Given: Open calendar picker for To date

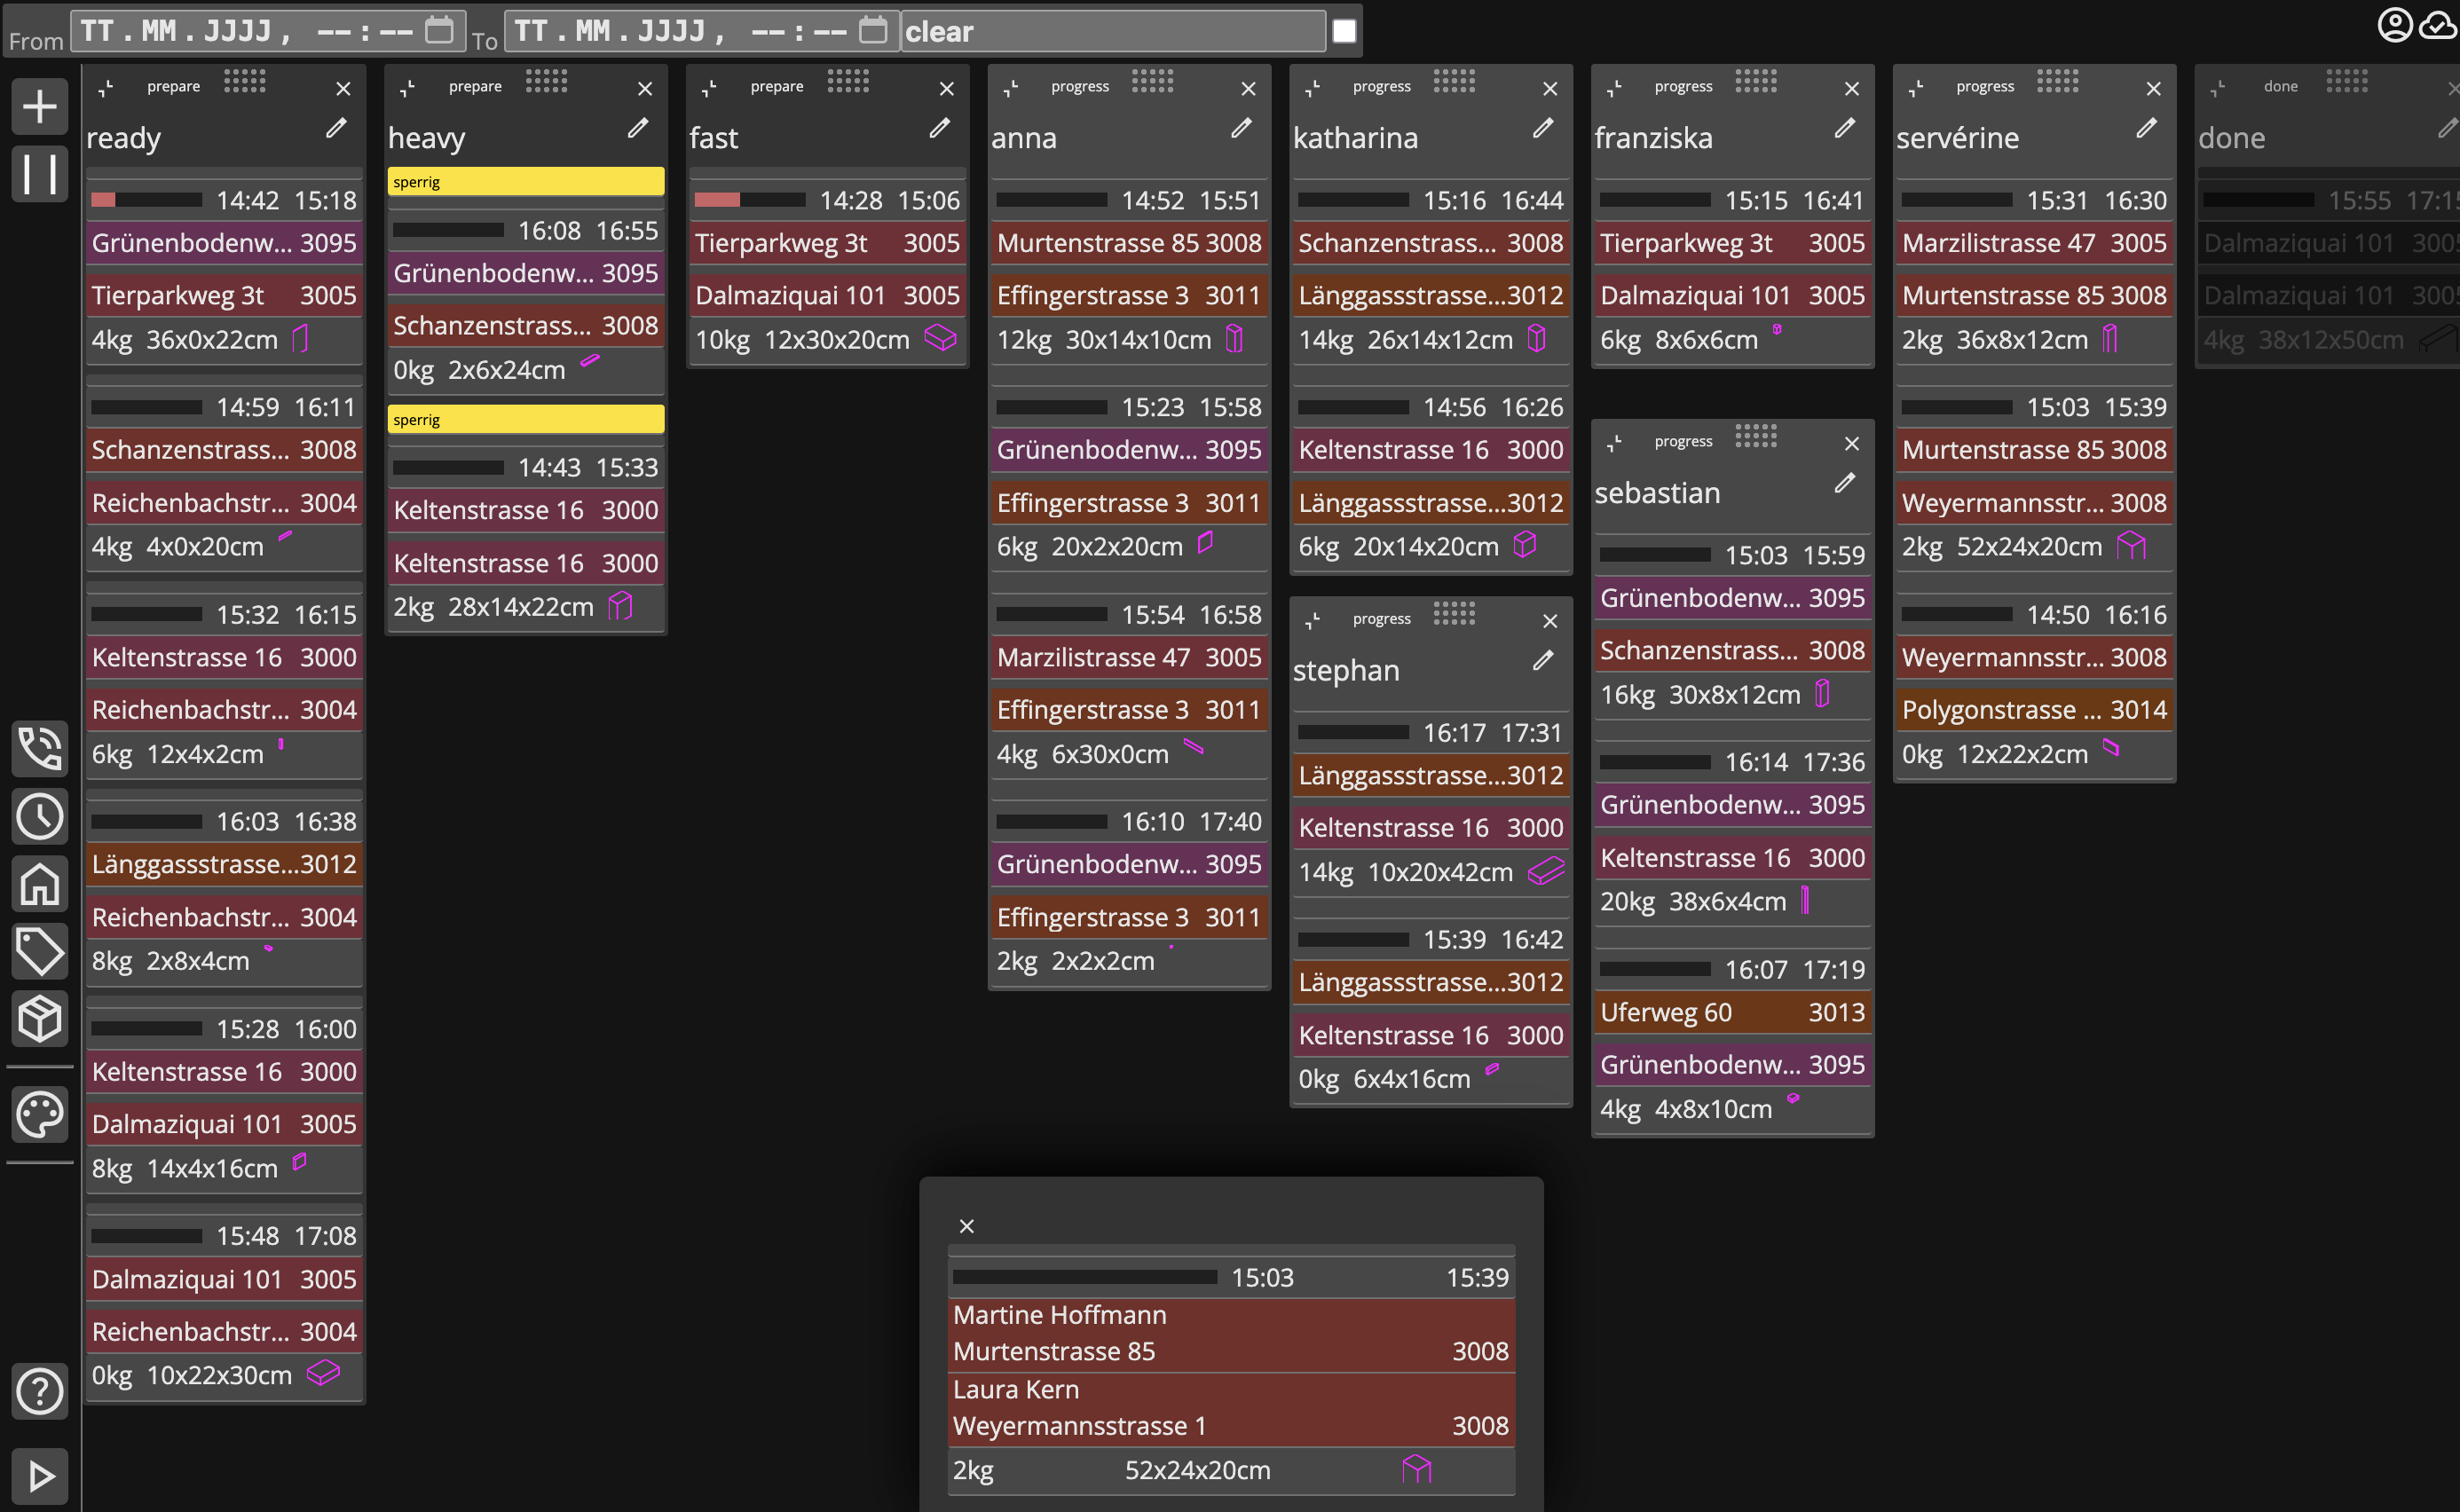Looking at the screenshot, I should click(873, 30).
